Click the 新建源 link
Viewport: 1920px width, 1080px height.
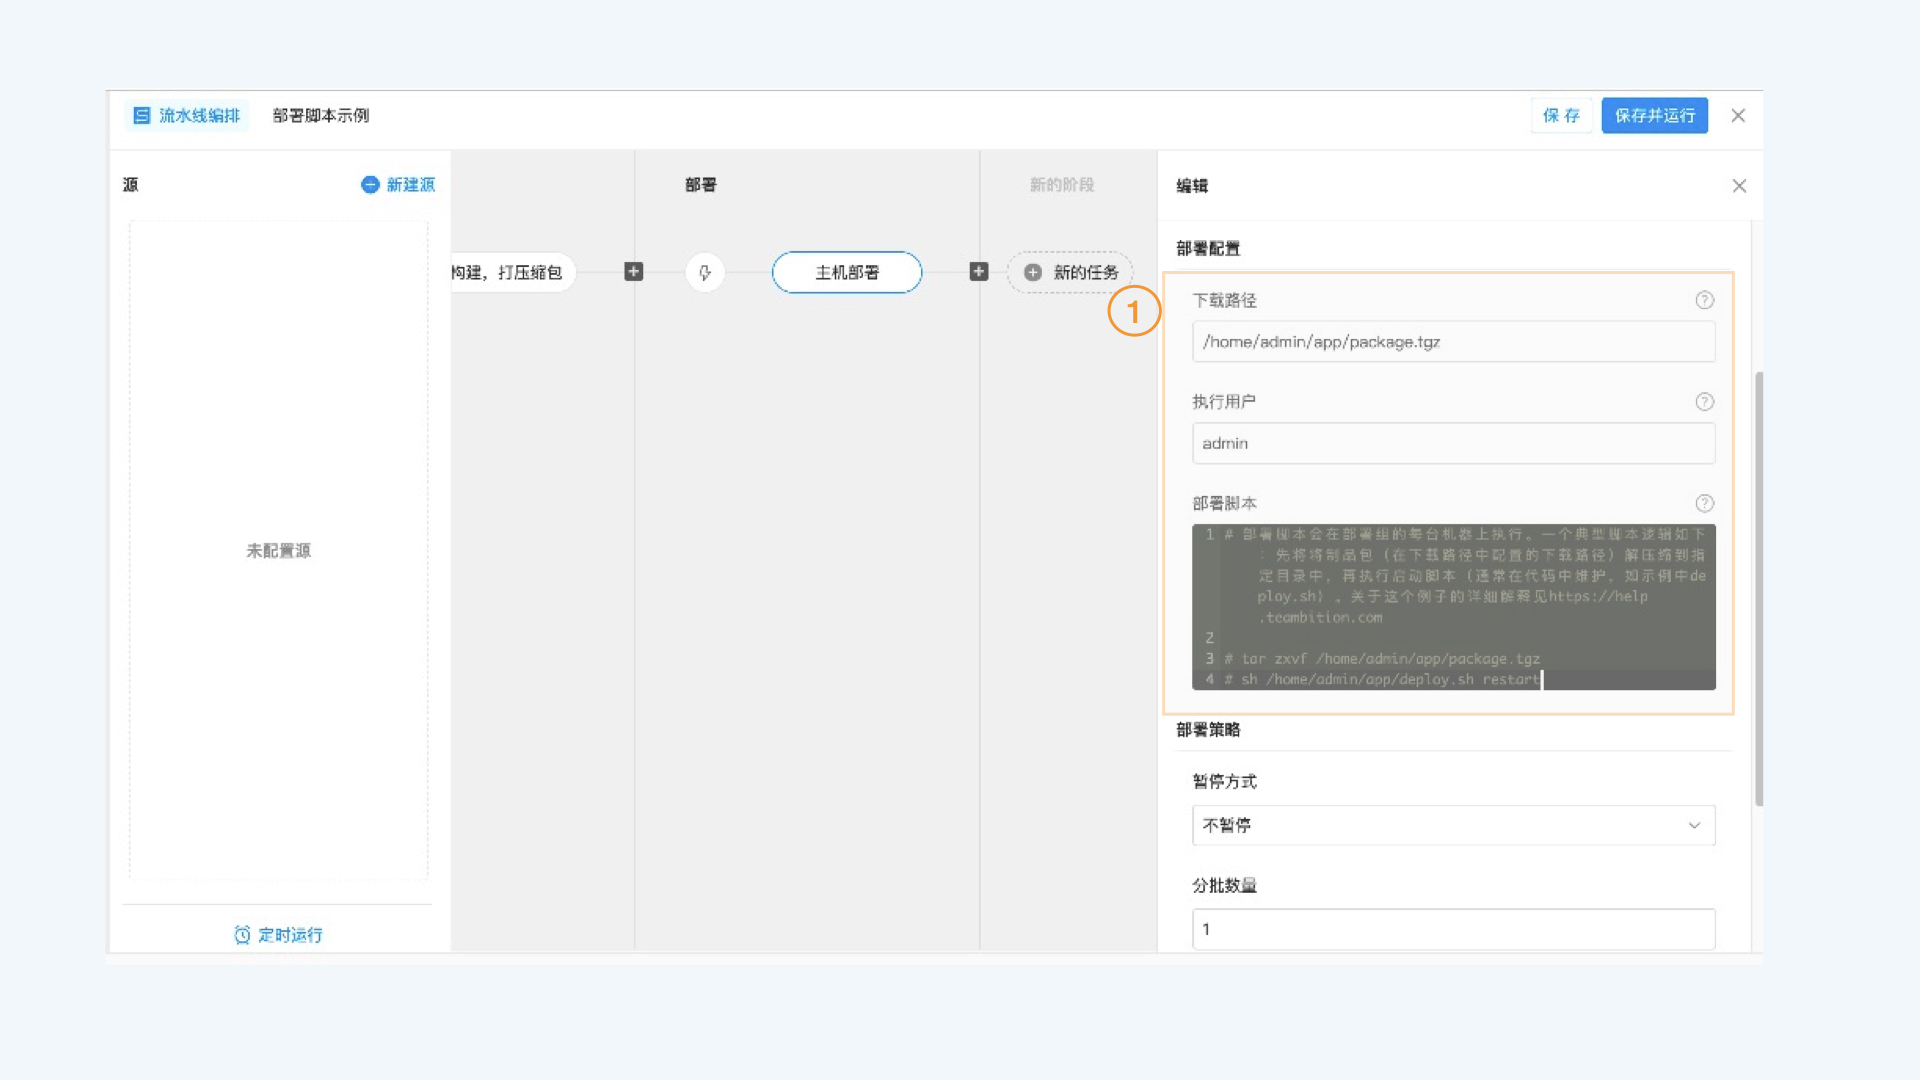tap(410, 185)
